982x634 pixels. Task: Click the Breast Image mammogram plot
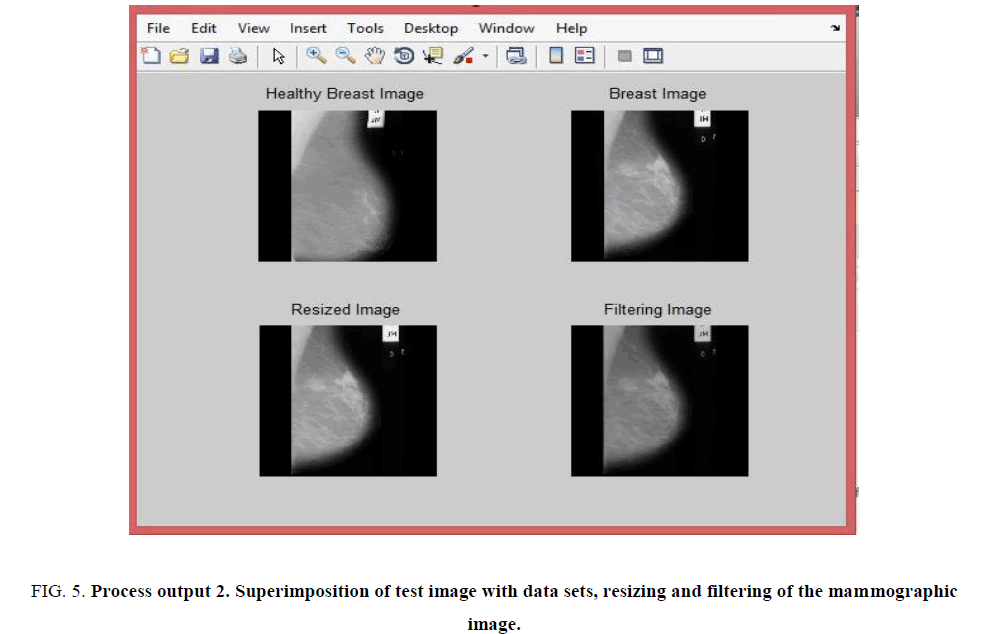659,186
